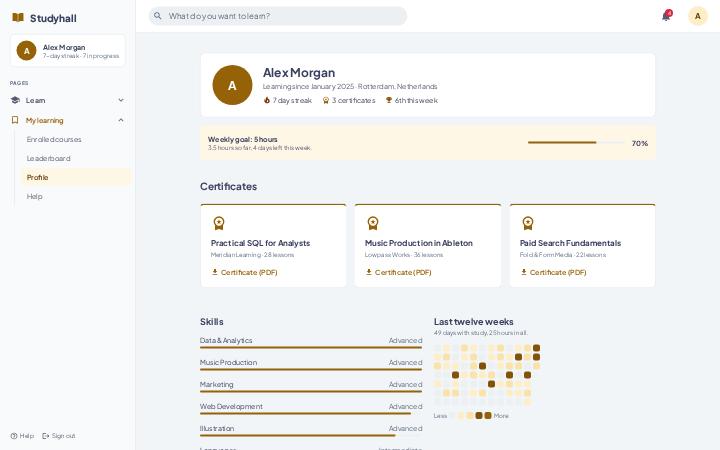This screenshot has height=450, width=720.
Task: Click the Studyhall book logo icon
Action: pos(18,17)
